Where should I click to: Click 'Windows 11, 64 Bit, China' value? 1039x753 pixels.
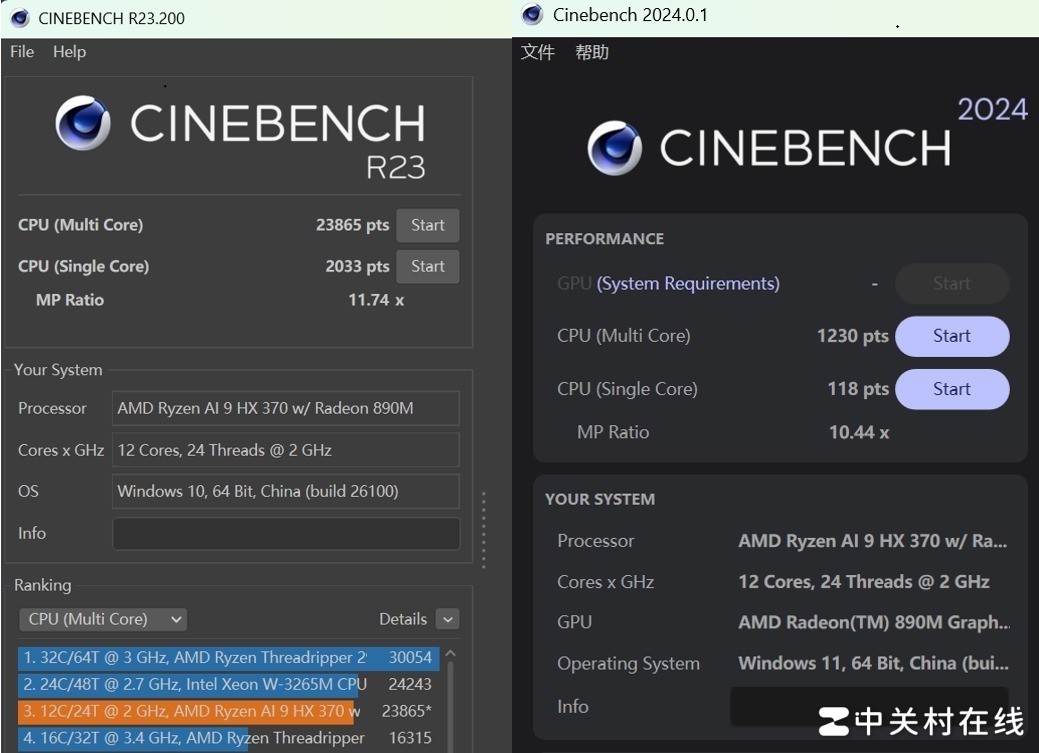[x=873, y=664]
